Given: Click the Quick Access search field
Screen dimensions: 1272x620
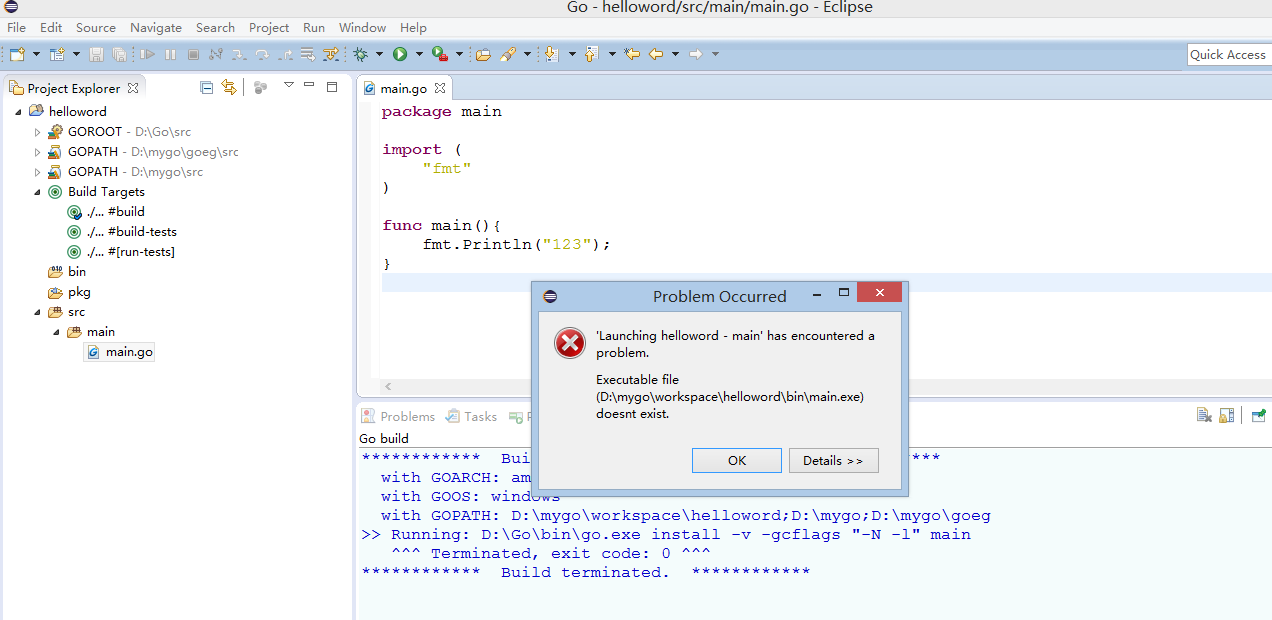Looking at the screenshot, I should click(1228, 55).
